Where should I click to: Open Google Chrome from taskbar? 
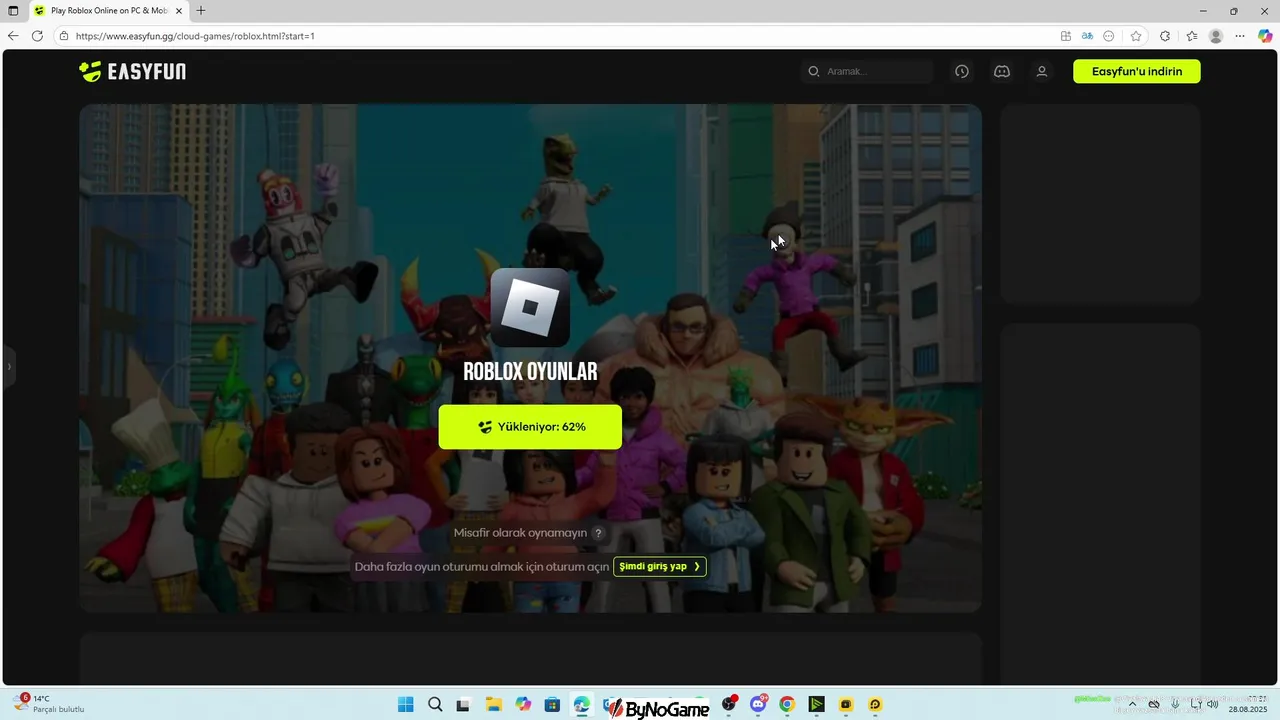[787, 704]
